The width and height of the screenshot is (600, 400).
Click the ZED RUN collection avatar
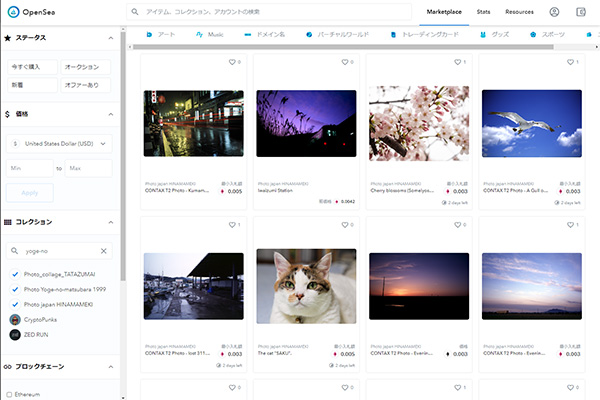pyautogui.click(x=15, y=334)
